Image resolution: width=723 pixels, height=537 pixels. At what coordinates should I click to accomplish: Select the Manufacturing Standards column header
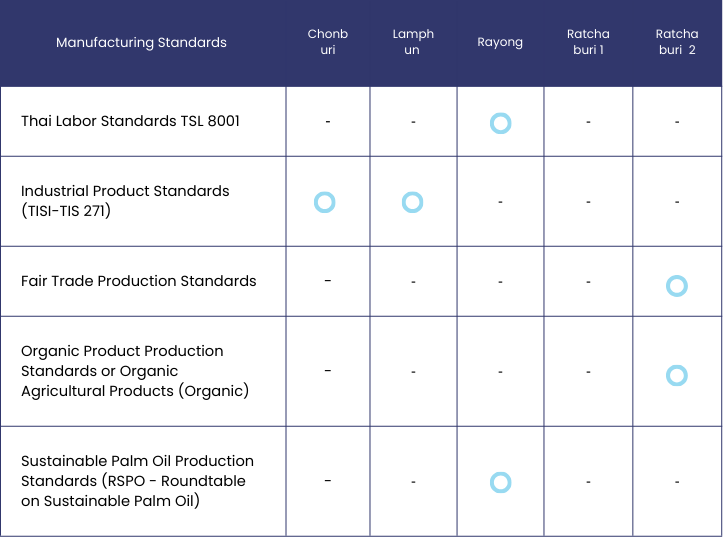click(141, 42)
